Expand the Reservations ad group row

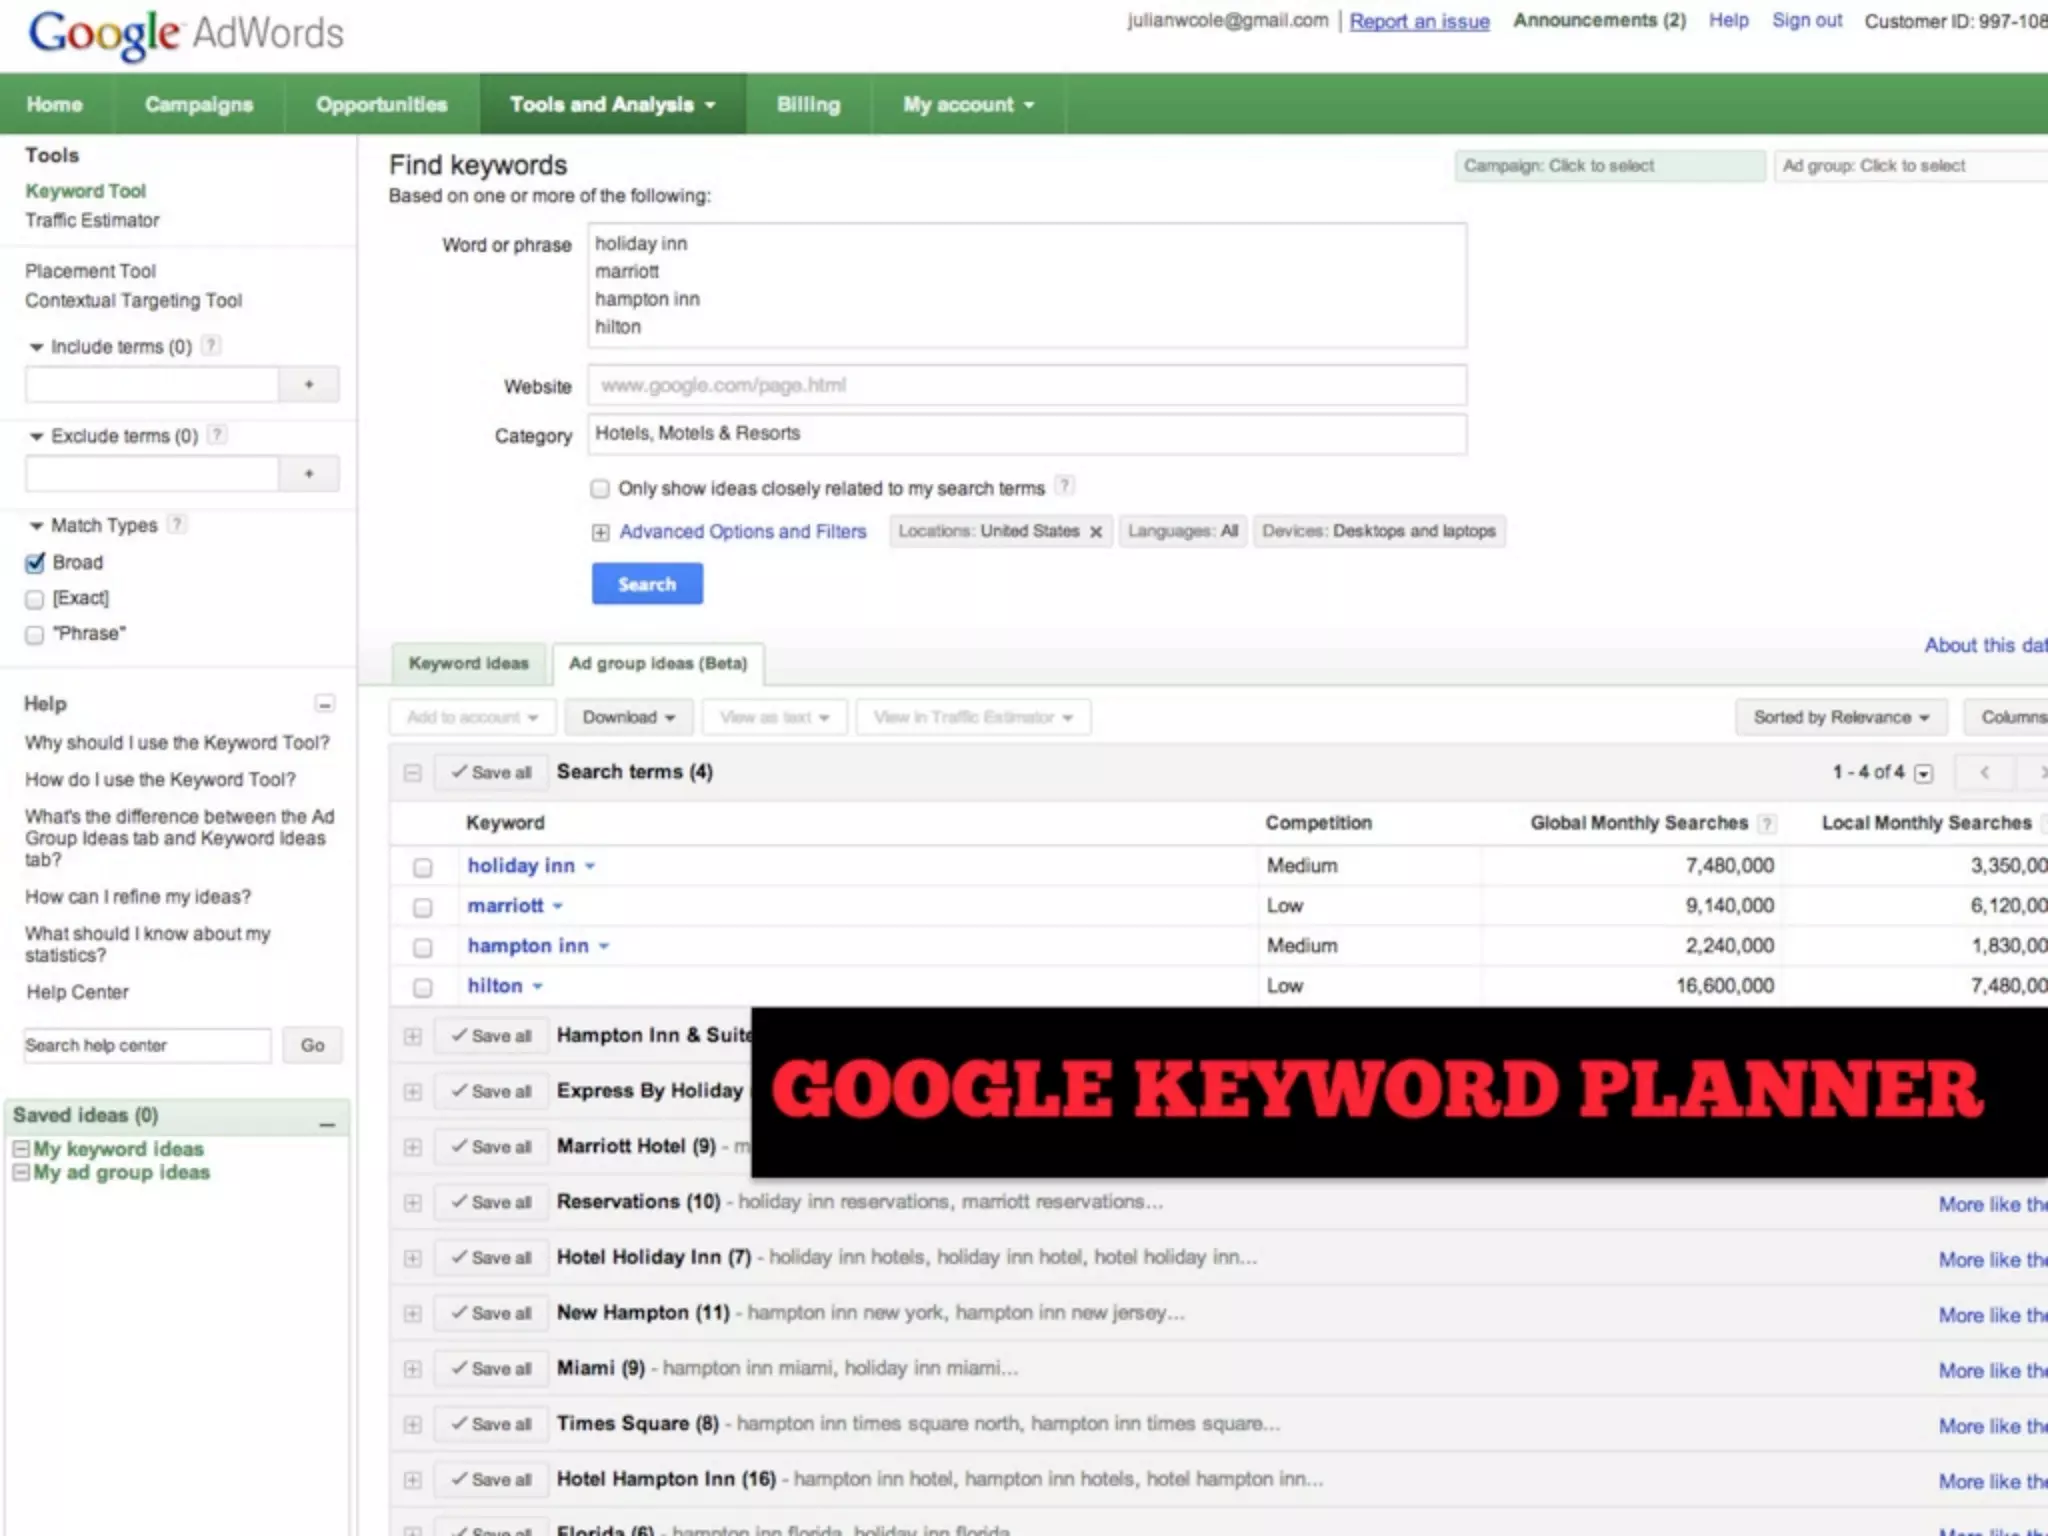point(413,1203)
